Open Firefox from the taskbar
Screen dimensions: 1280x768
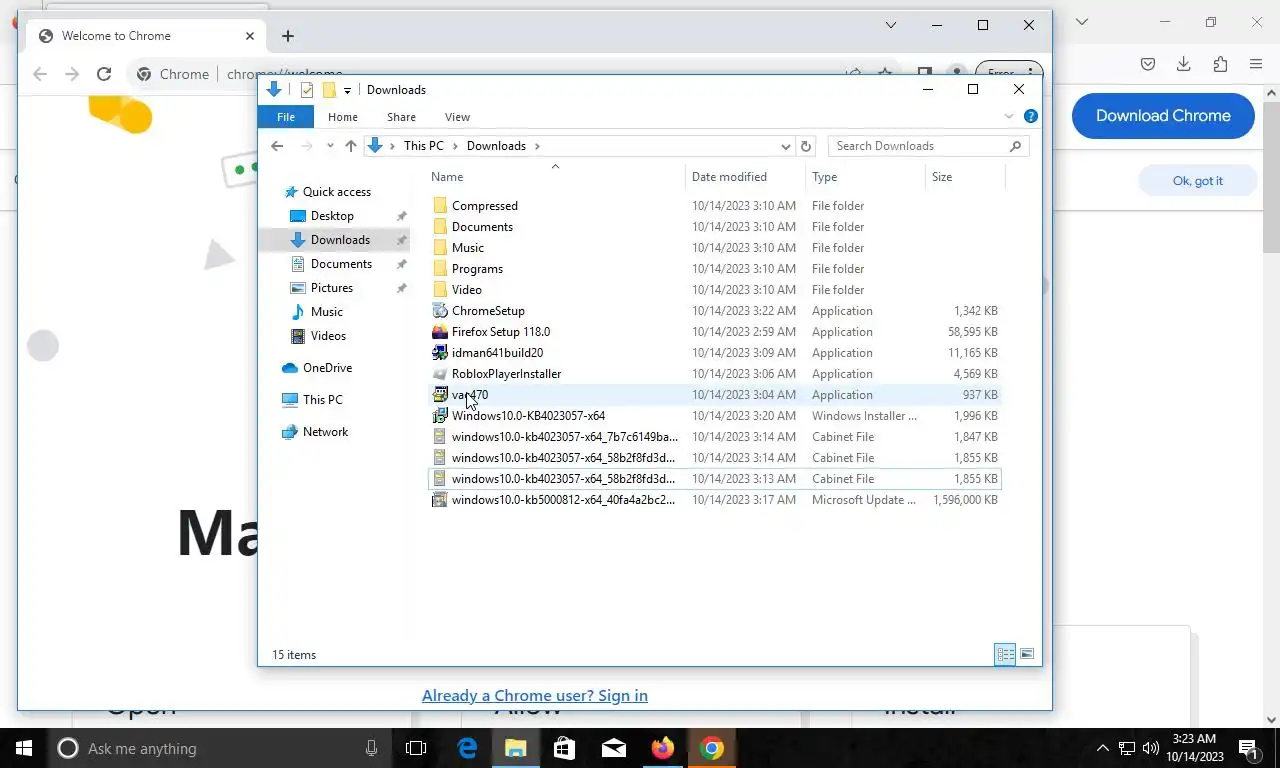tap(662, 748)
